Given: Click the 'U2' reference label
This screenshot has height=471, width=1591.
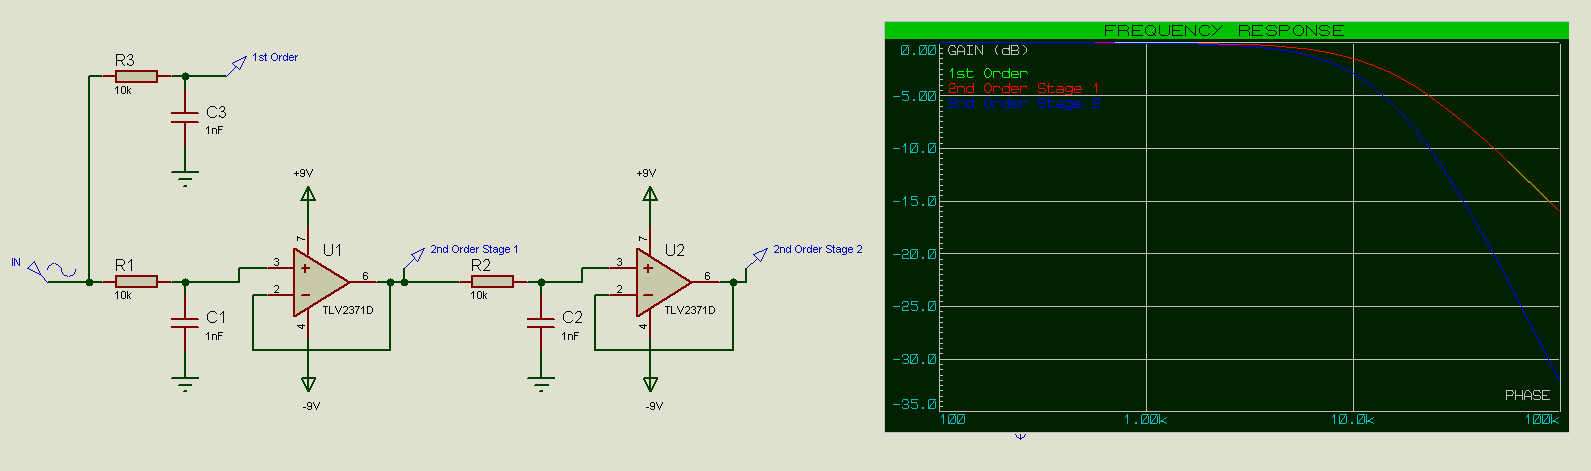Looking at the screenshot, I should click(x=675, y=250).
